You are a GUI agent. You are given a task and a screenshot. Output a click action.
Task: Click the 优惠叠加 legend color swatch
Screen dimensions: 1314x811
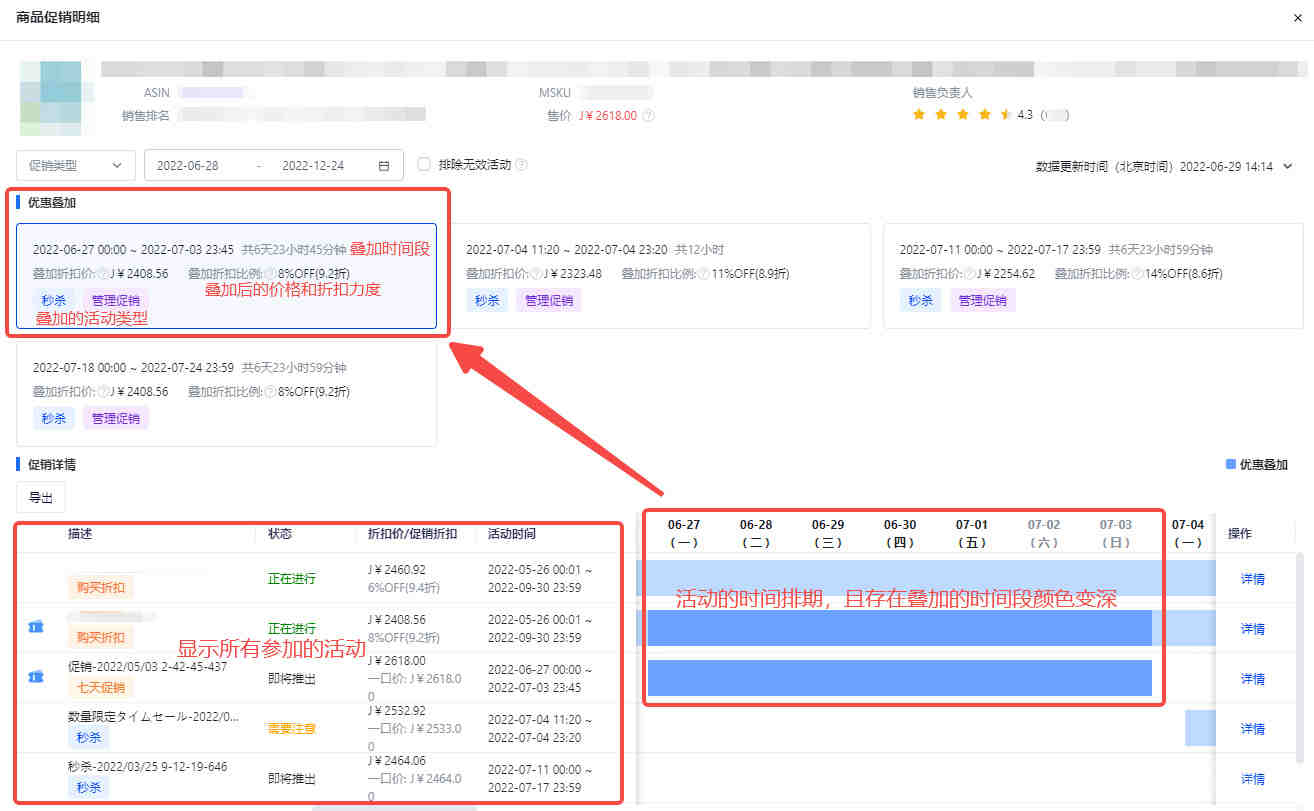point(1231,465)
